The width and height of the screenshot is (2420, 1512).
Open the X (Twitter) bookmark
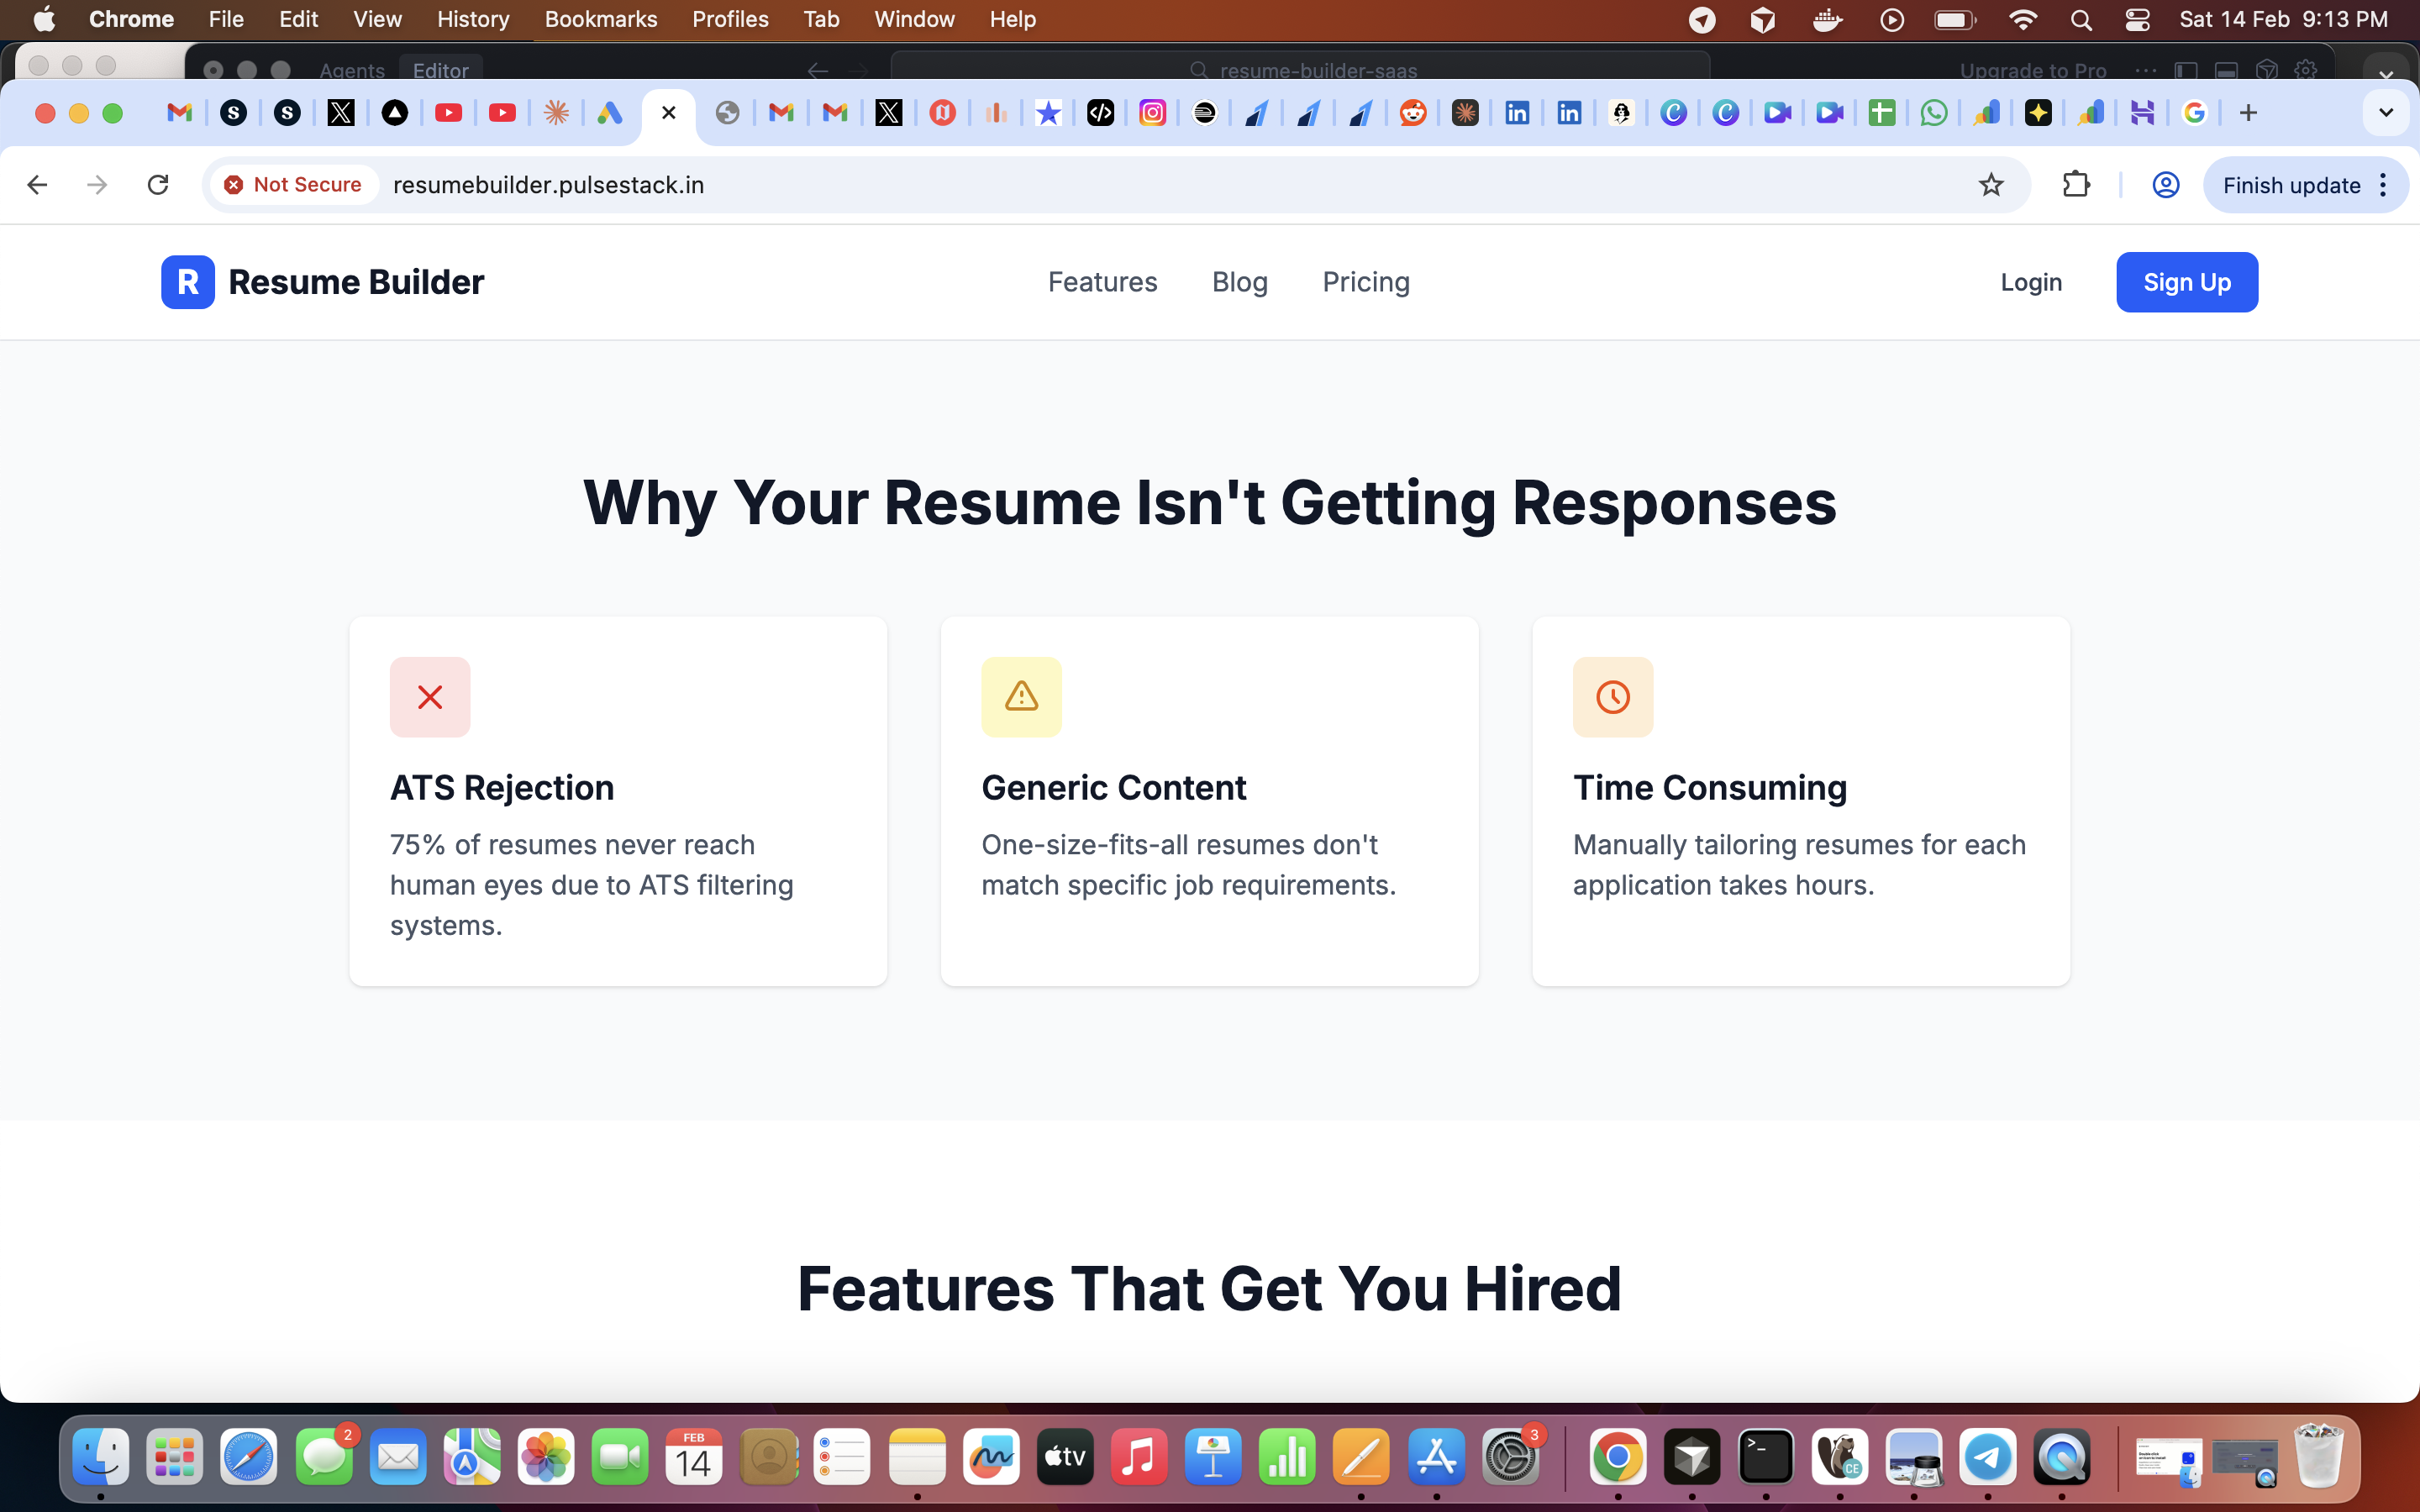point(341,113)
